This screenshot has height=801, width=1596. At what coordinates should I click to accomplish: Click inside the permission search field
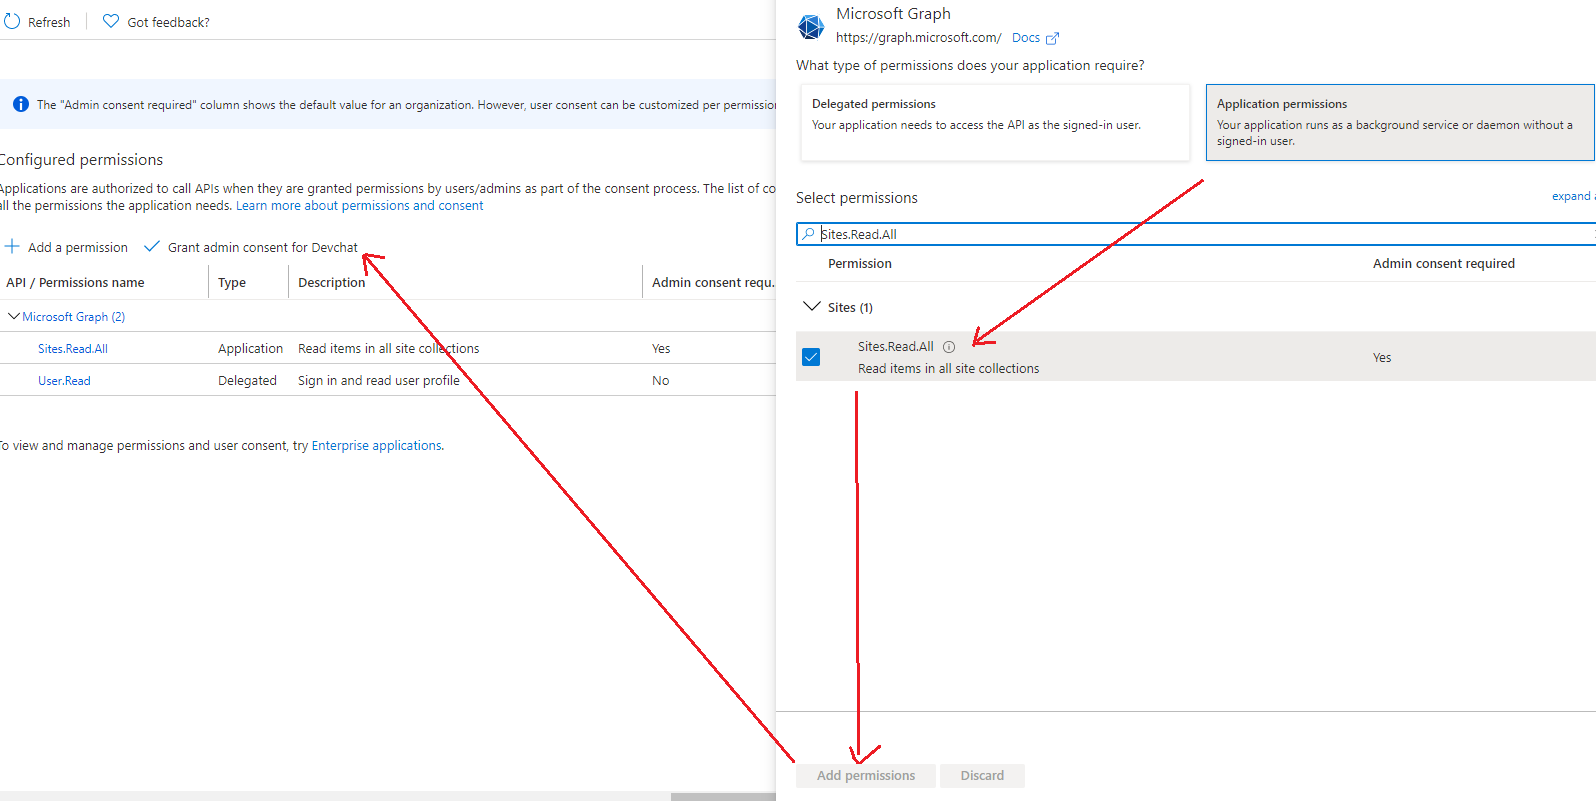pos(1196,234)
